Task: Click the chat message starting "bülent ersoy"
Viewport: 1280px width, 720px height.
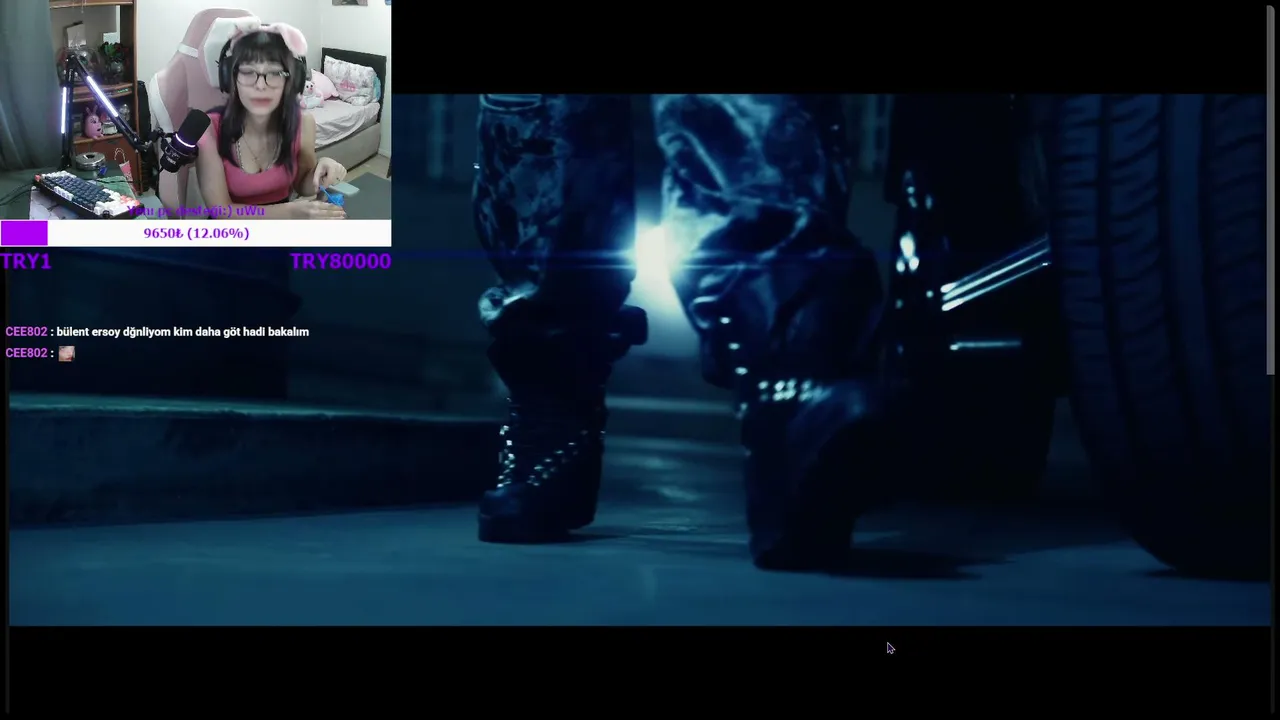Action: click(x=183, y=332)
